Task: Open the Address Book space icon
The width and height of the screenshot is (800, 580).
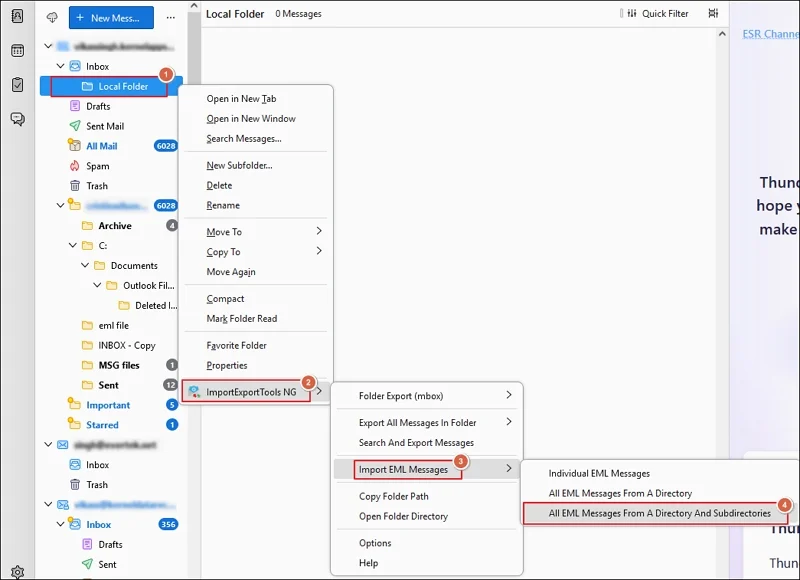Action: pyautogui.click(x=17, y=16)
